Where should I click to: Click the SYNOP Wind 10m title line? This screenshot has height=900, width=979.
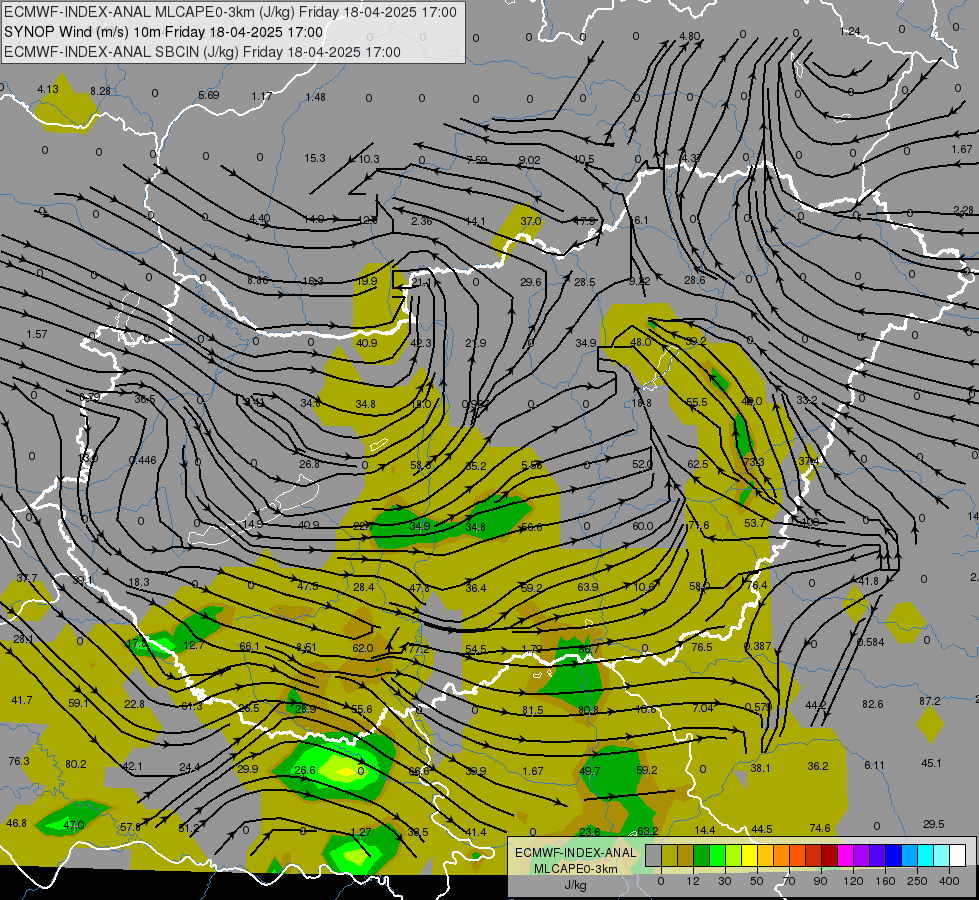click(164, 32)
